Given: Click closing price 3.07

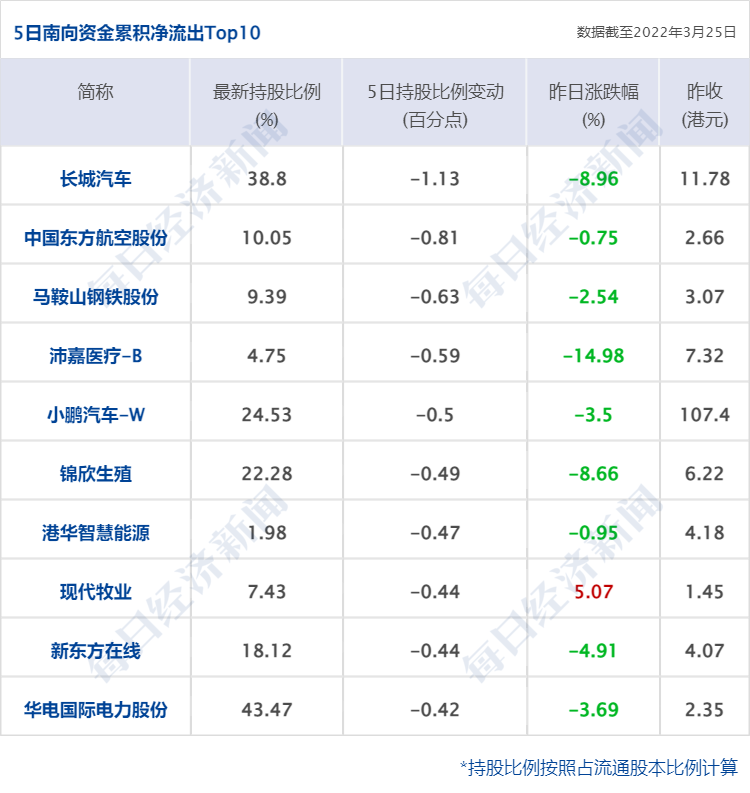Looking at the screenshot, I should [705, 297].
